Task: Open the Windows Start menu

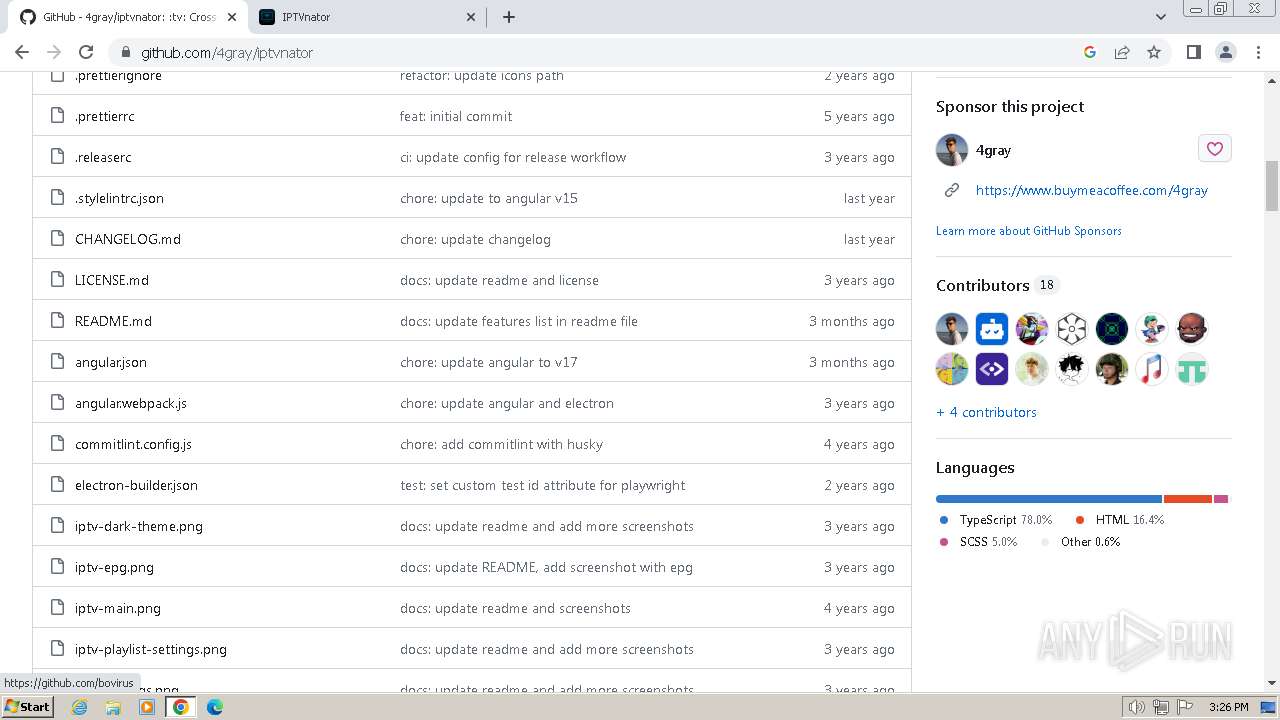Action: point(28,706)
